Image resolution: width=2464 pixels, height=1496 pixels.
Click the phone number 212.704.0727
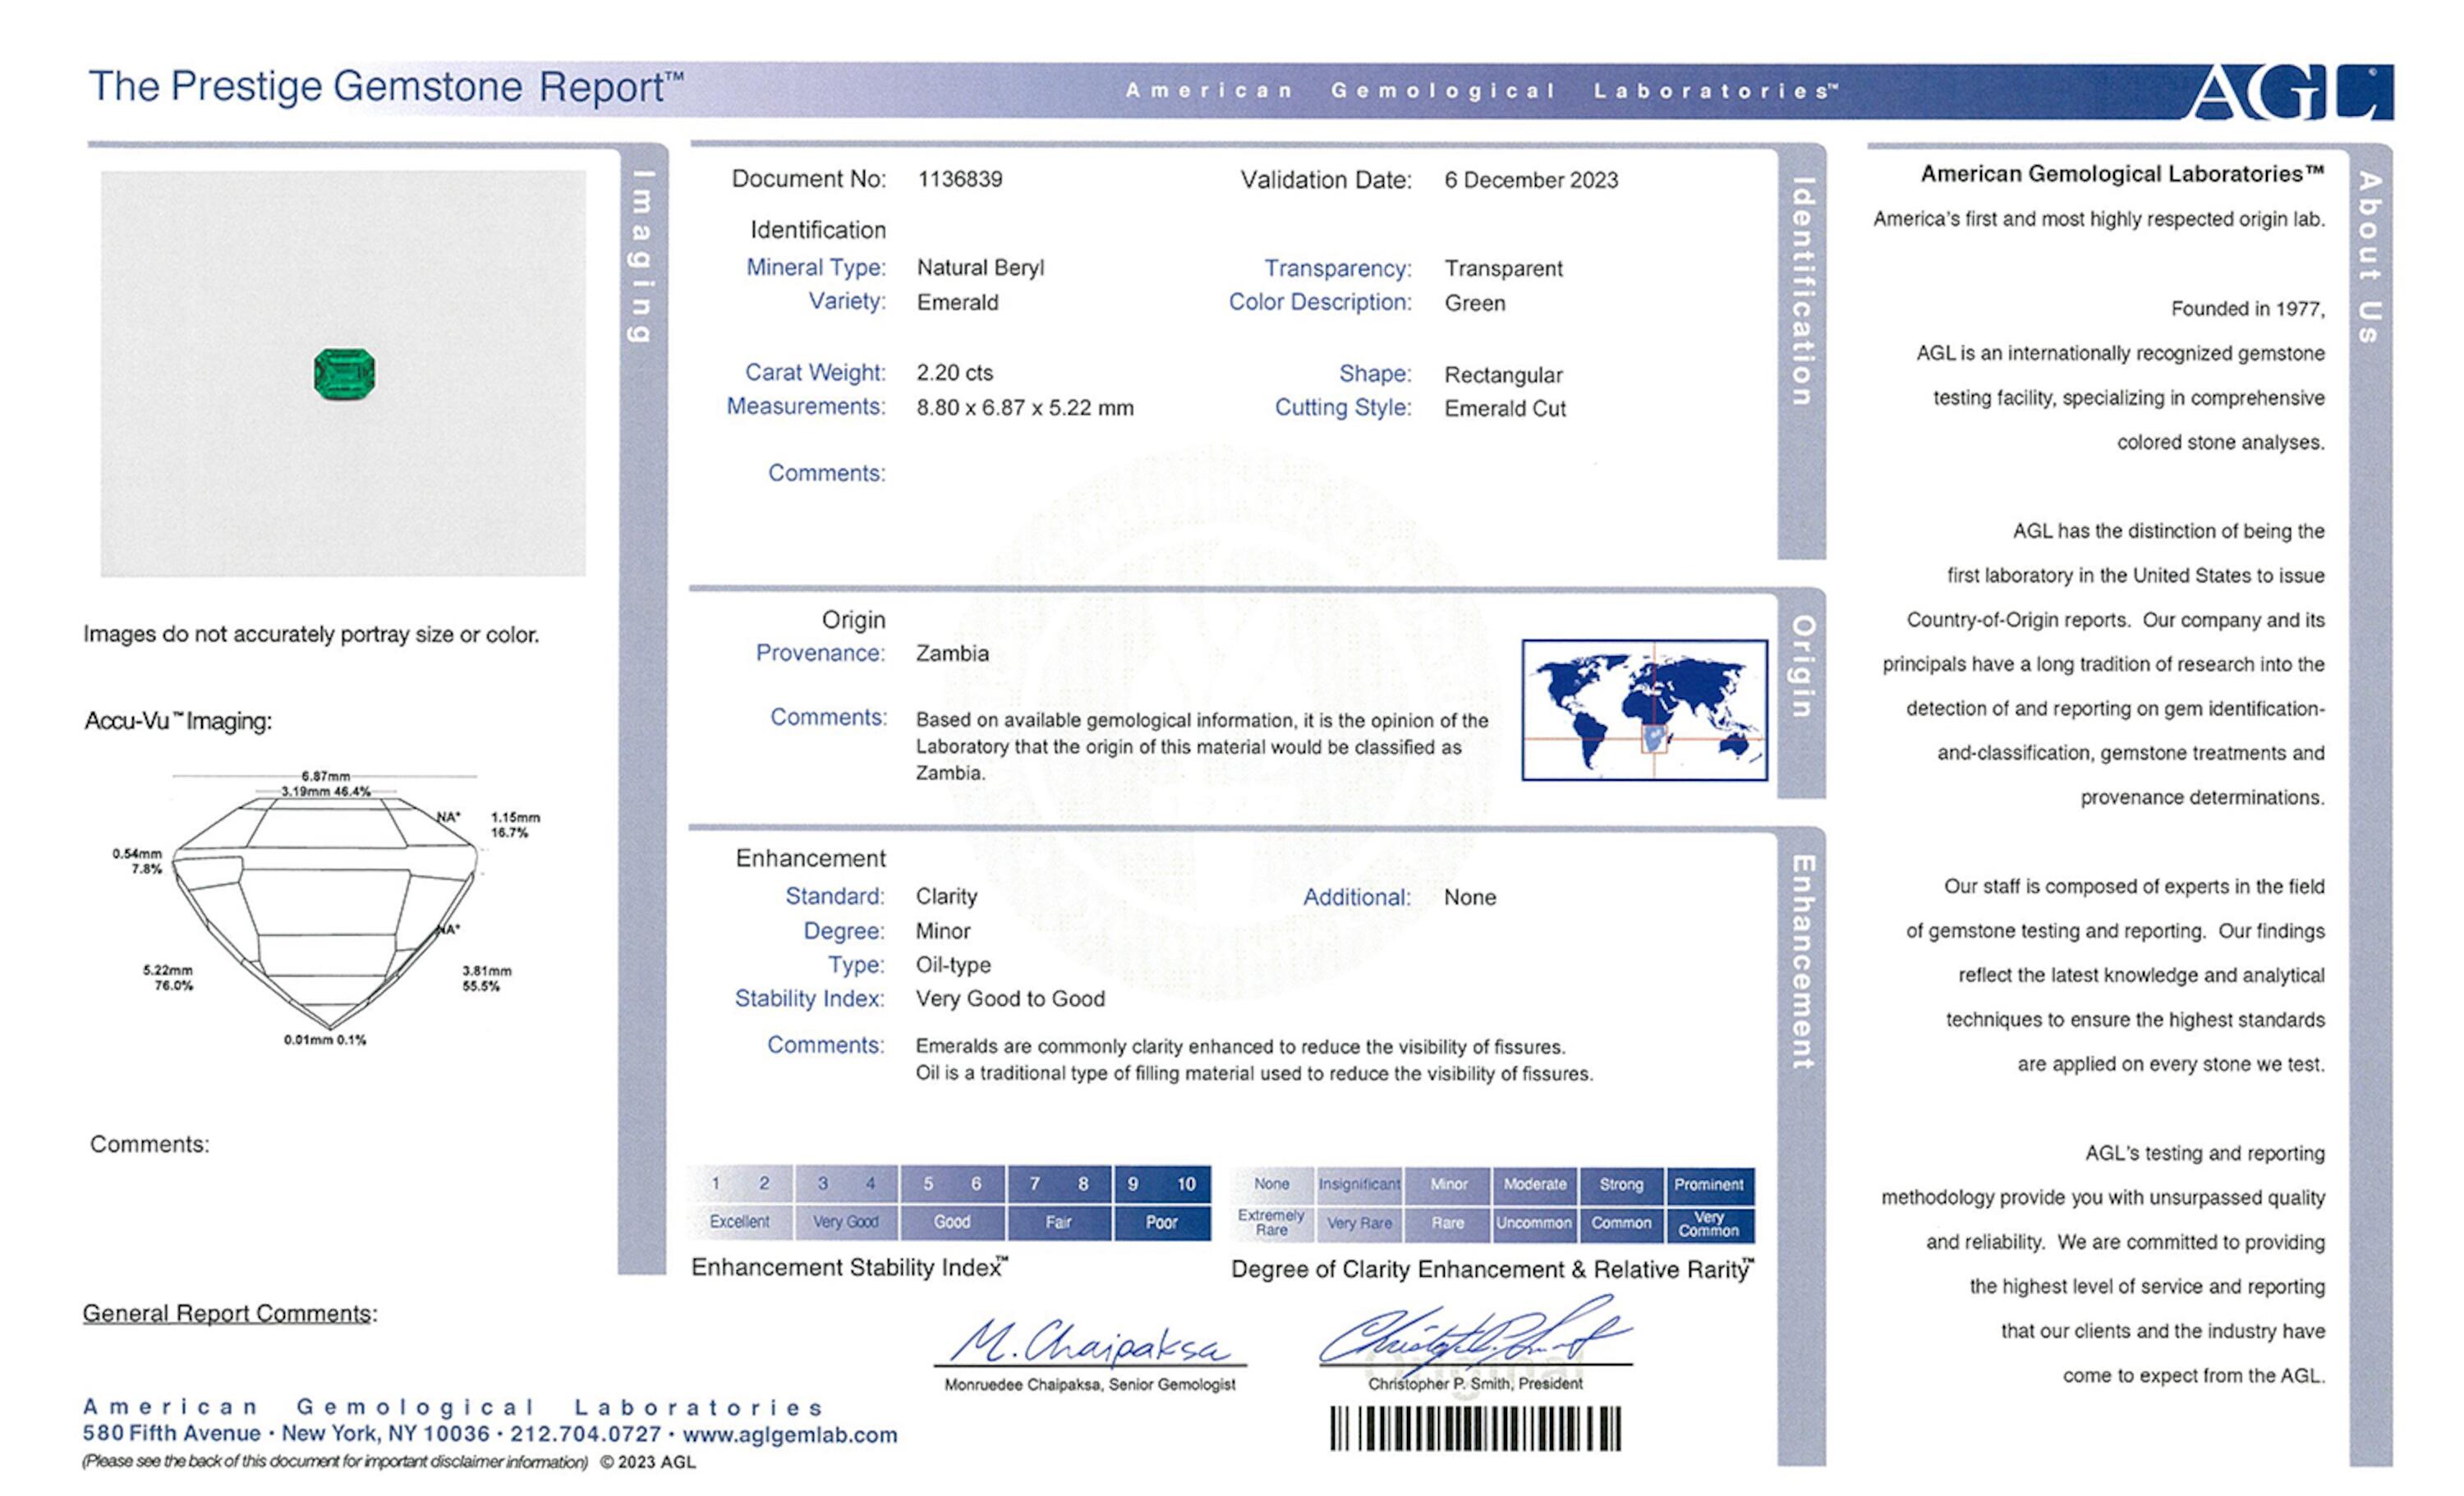585,1434
